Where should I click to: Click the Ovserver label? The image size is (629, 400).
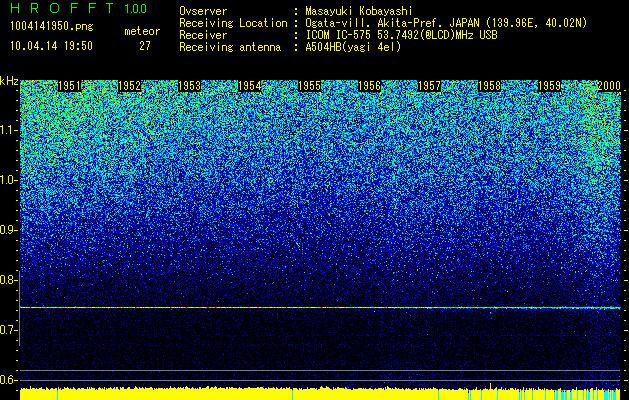pyautogui.click(x=203, y=11)
